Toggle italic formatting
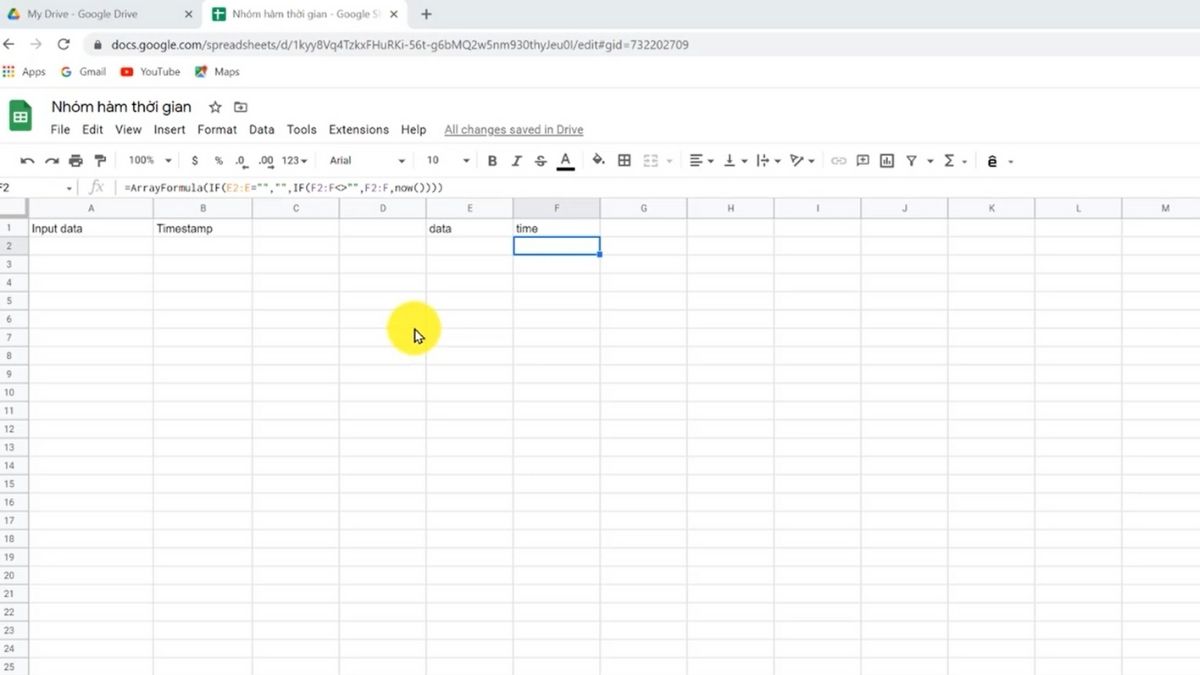The image size is (1200, 675). click(x=517, y=161)
